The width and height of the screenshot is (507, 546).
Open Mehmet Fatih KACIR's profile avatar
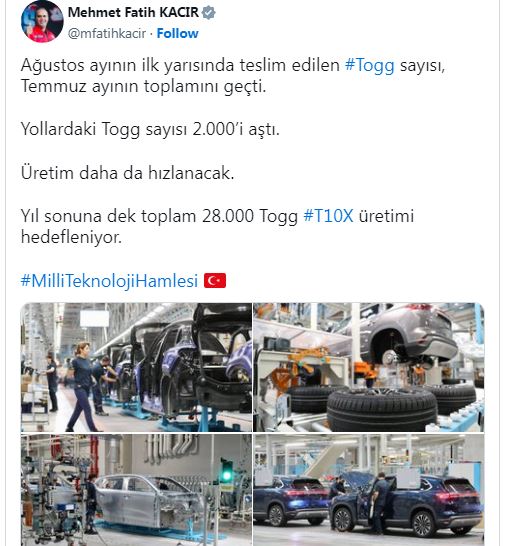(42, 22)
